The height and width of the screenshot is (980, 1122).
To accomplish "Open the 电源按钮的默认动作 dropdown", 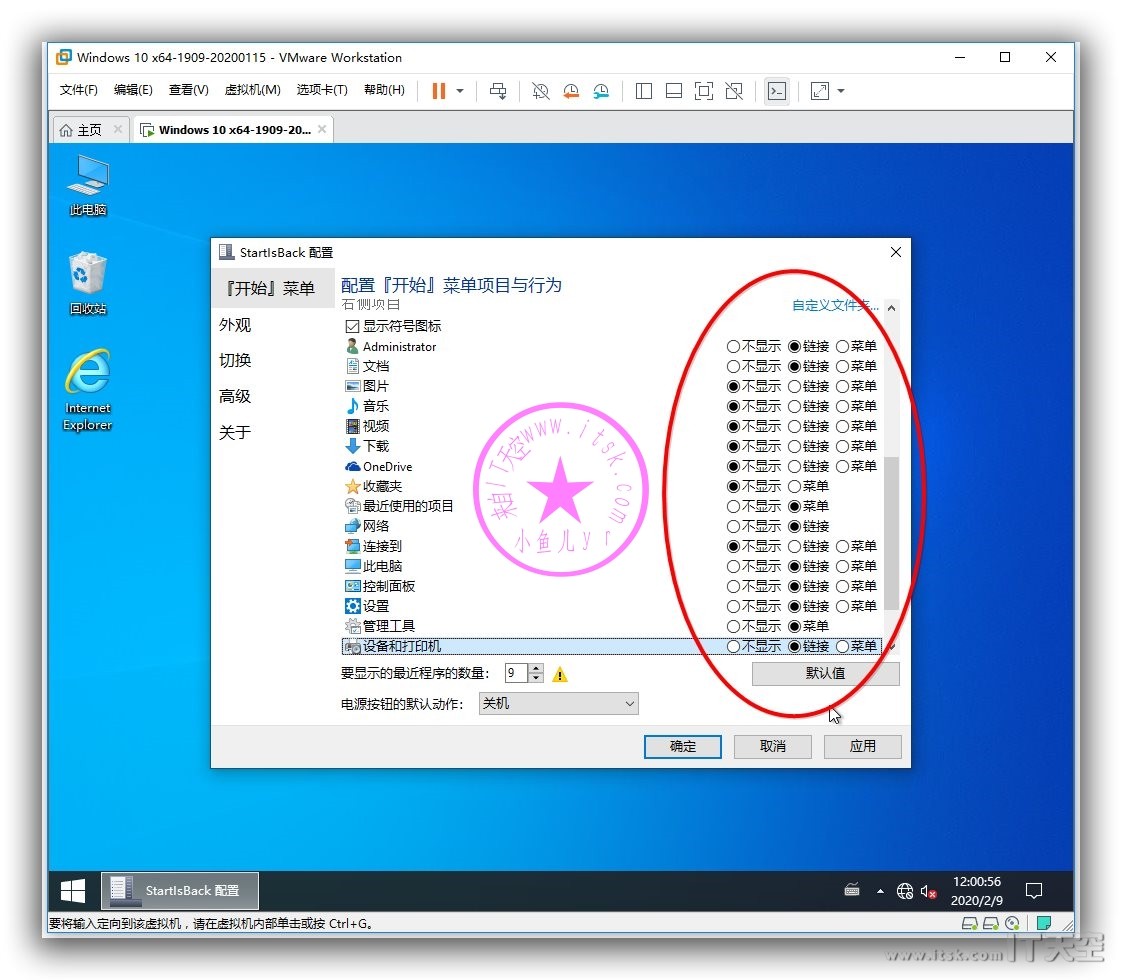I will coord(558,703).
